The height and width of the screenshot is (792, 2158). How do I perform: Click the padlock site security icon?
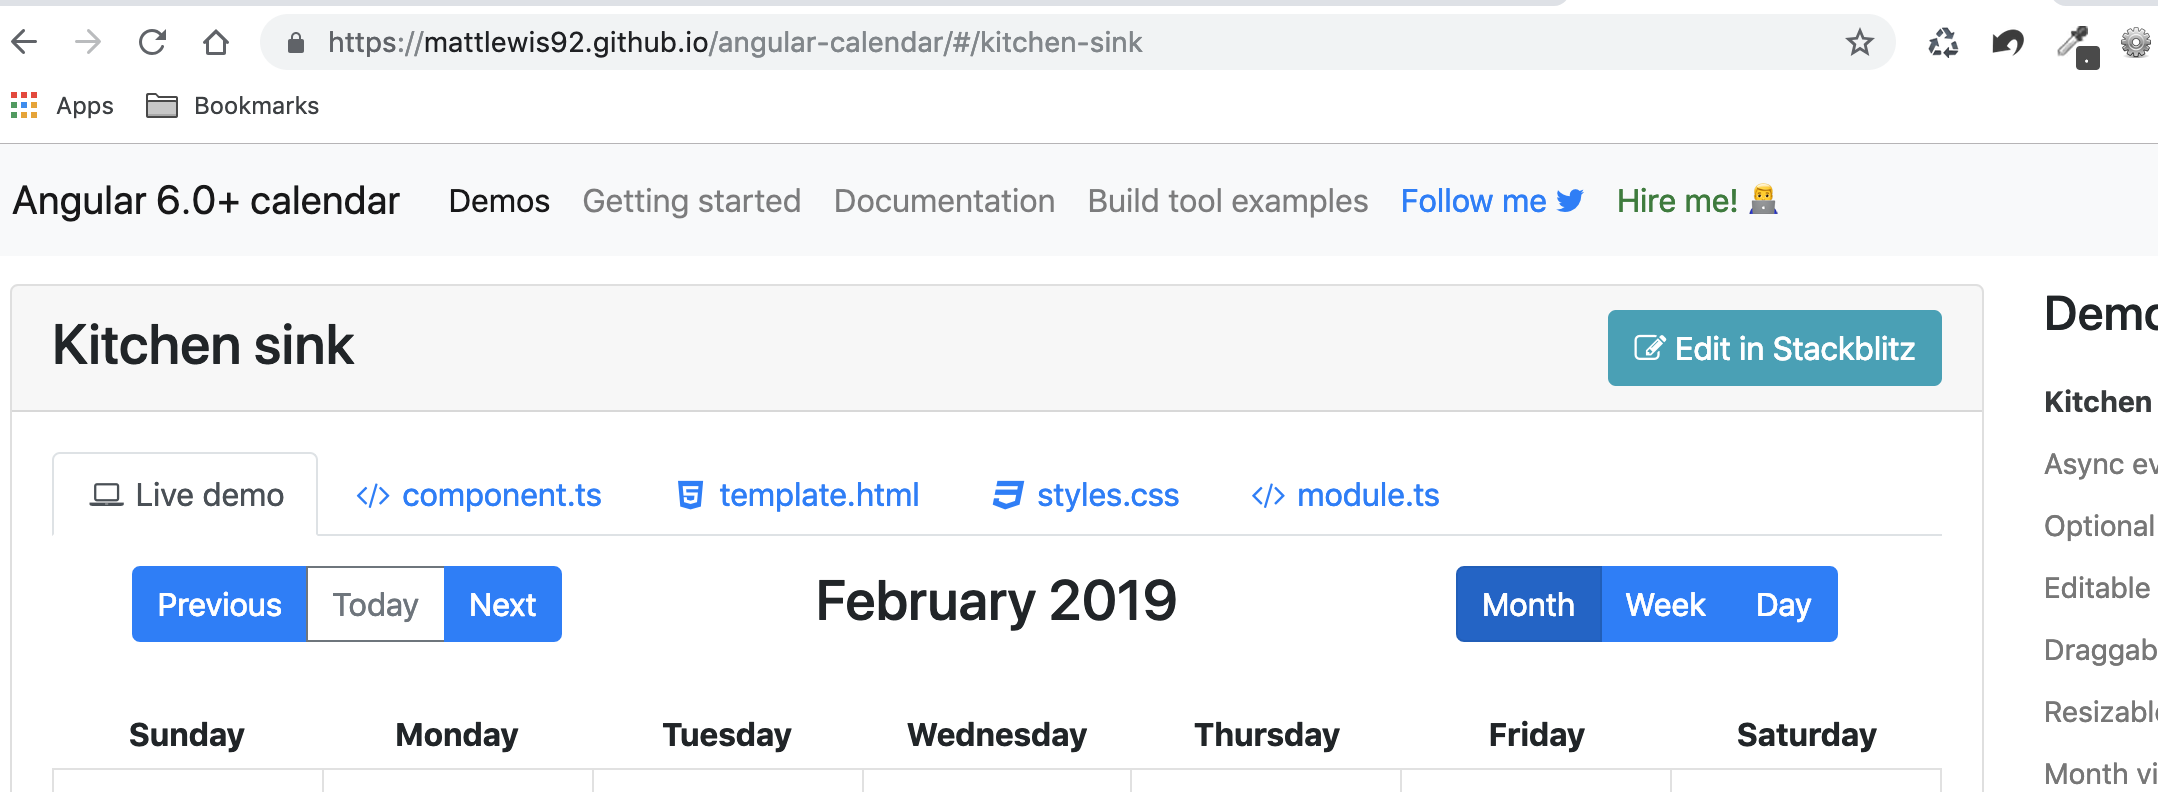295,42
